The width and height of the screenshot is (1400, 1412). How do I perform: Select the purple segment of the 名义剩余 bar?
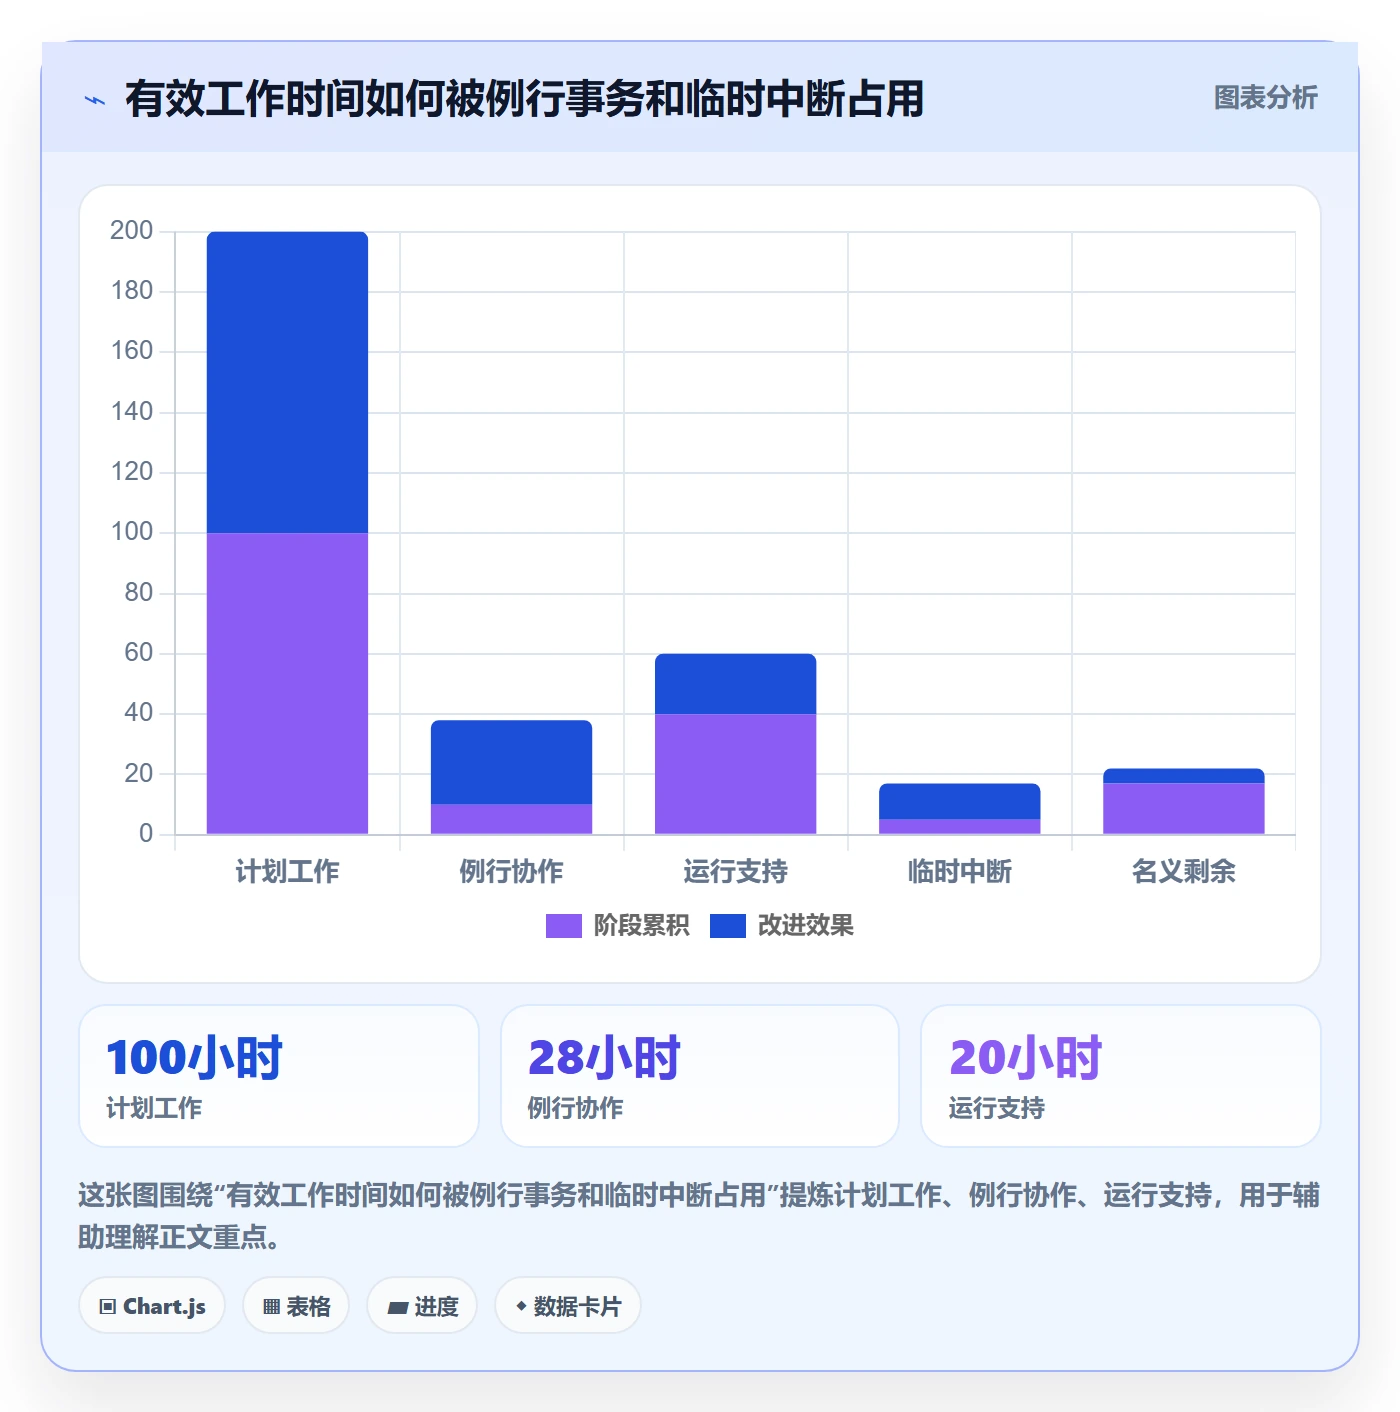1184,808
